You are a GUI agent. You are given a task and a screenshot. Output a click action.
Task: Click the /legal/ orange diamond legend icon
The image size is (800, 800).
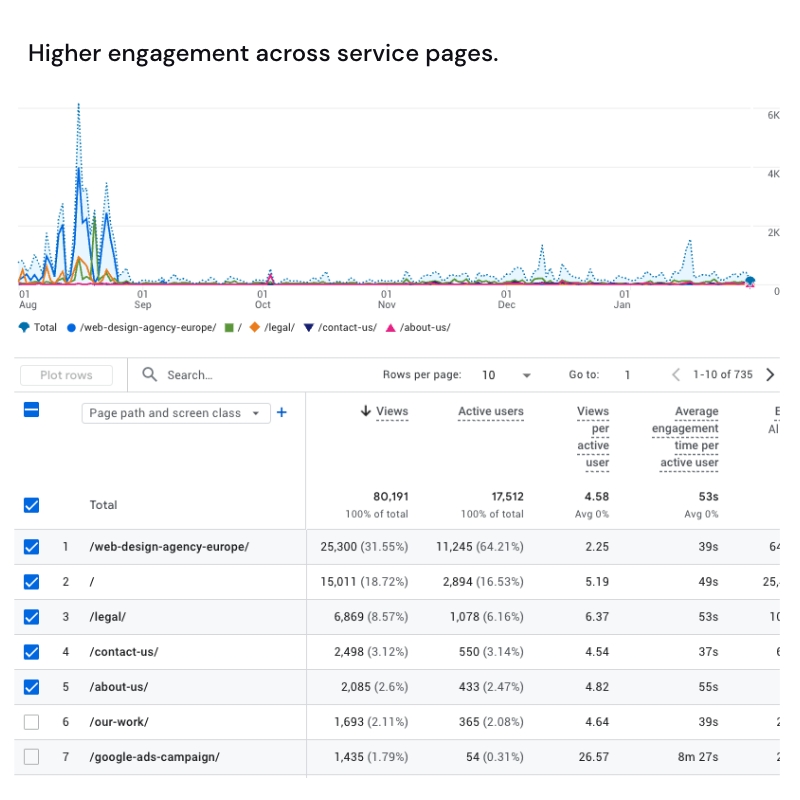pyautogui.click(x=255, y=327)
